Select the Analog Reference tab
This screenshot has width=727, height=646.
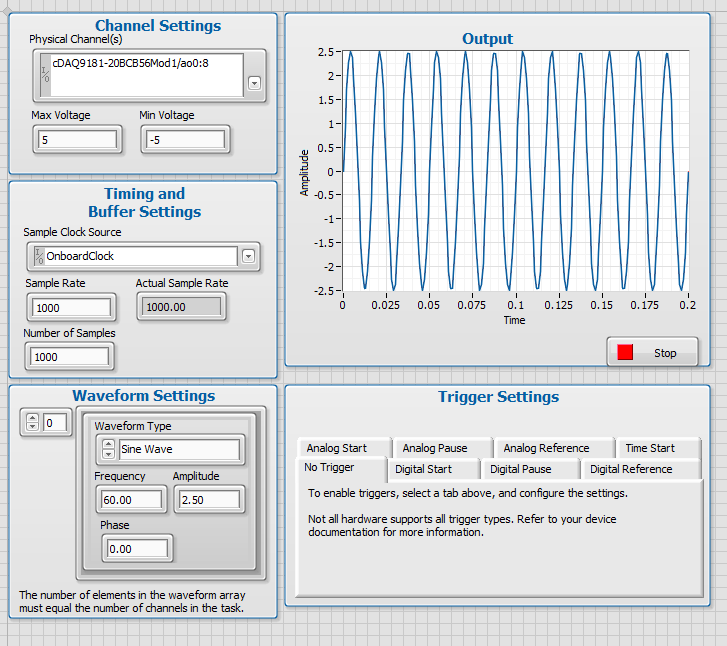coord(546,448)
